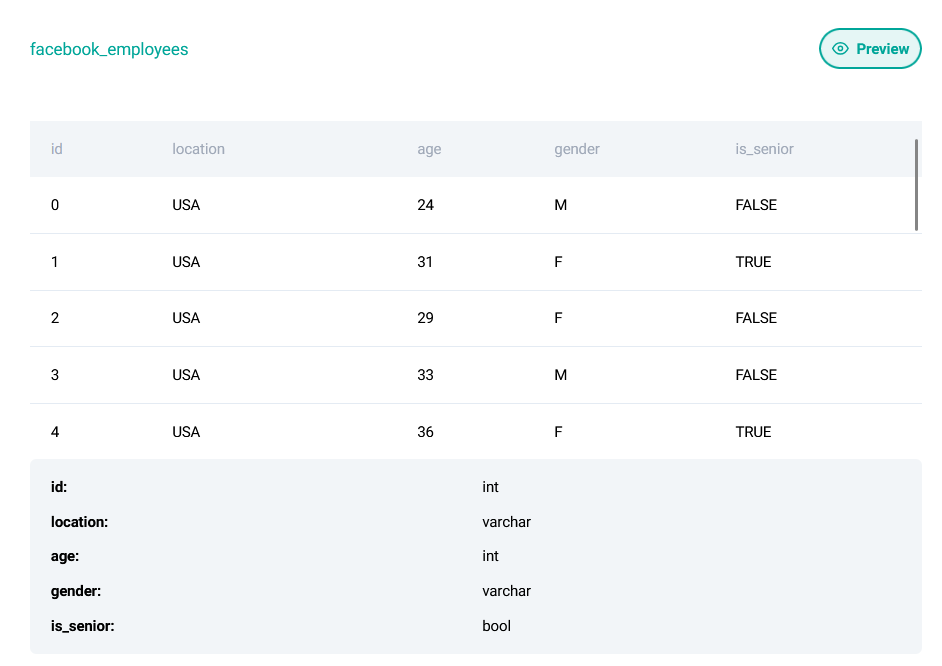The width and height of the screenshot is (942, 666).
Task: Select the row with id 3
Action: coord(400,375)
